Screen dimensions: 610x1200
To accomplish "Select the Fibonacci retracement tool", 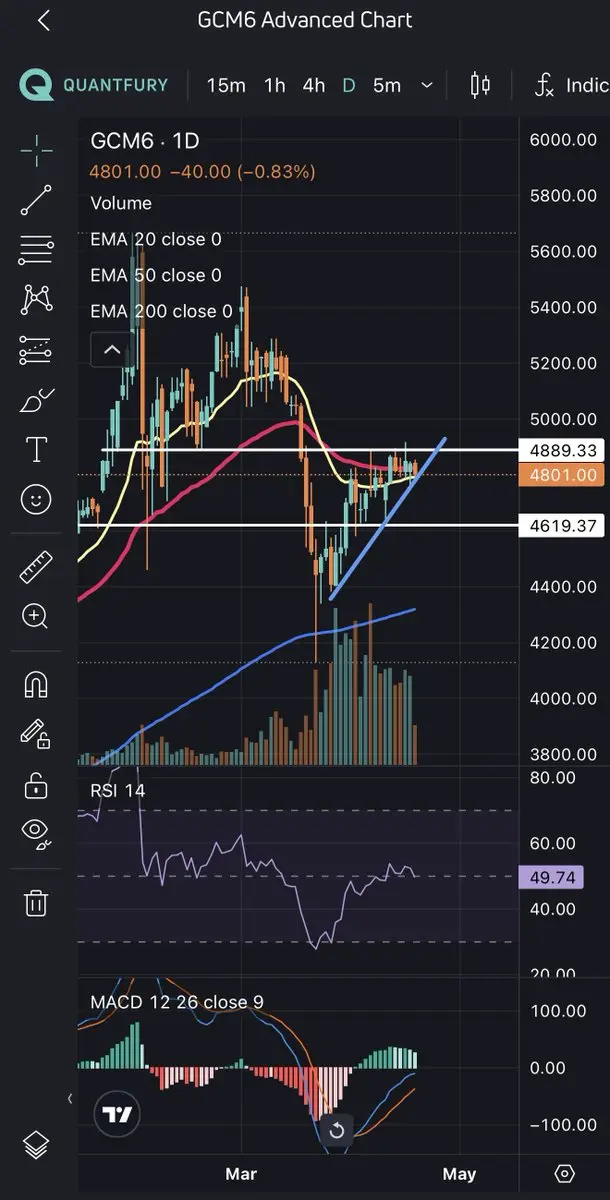I will click(x=36, y=250).
